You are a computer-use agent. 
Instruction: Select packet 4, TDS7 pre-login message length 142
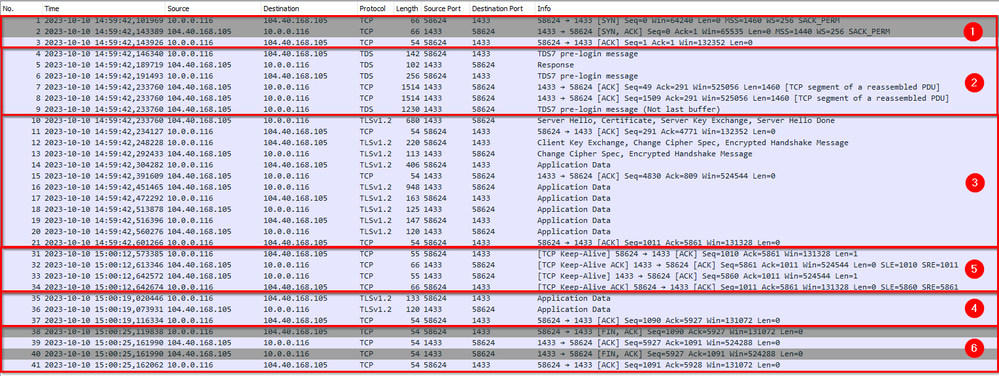click(x=500, y=54)
